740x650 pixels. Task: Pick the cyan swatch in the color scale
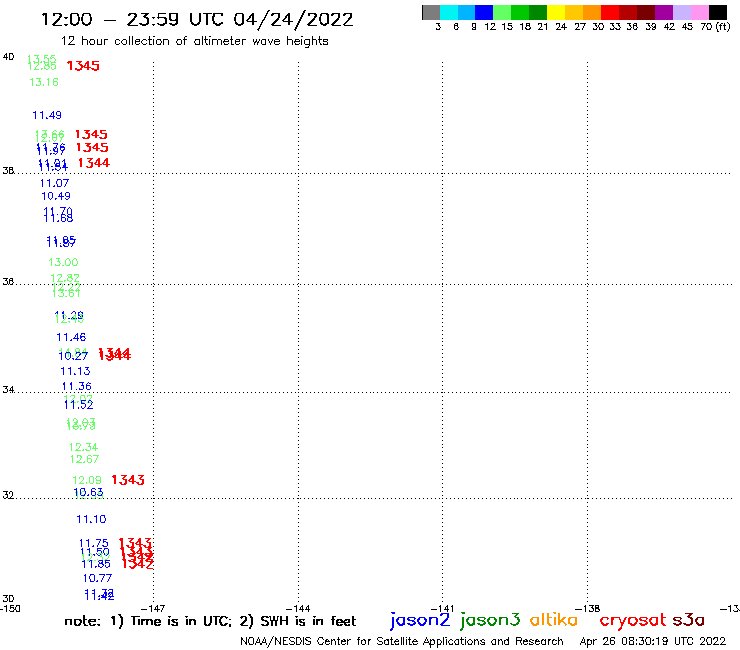(x=449, y=12)
